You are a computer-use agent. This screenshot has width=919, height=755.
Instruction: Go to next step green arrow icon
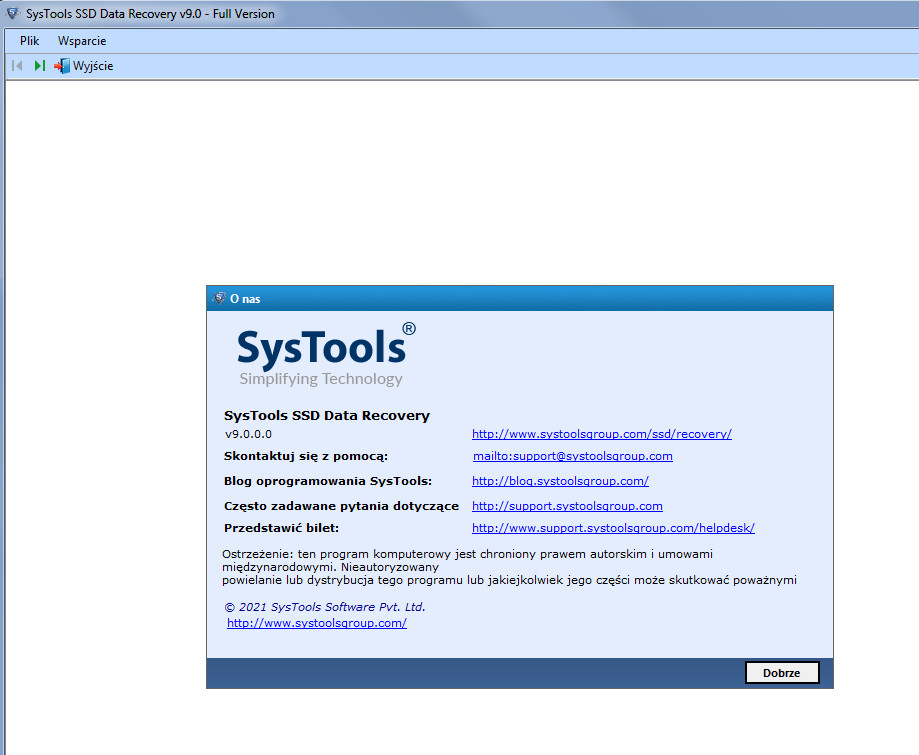point(39,66)
